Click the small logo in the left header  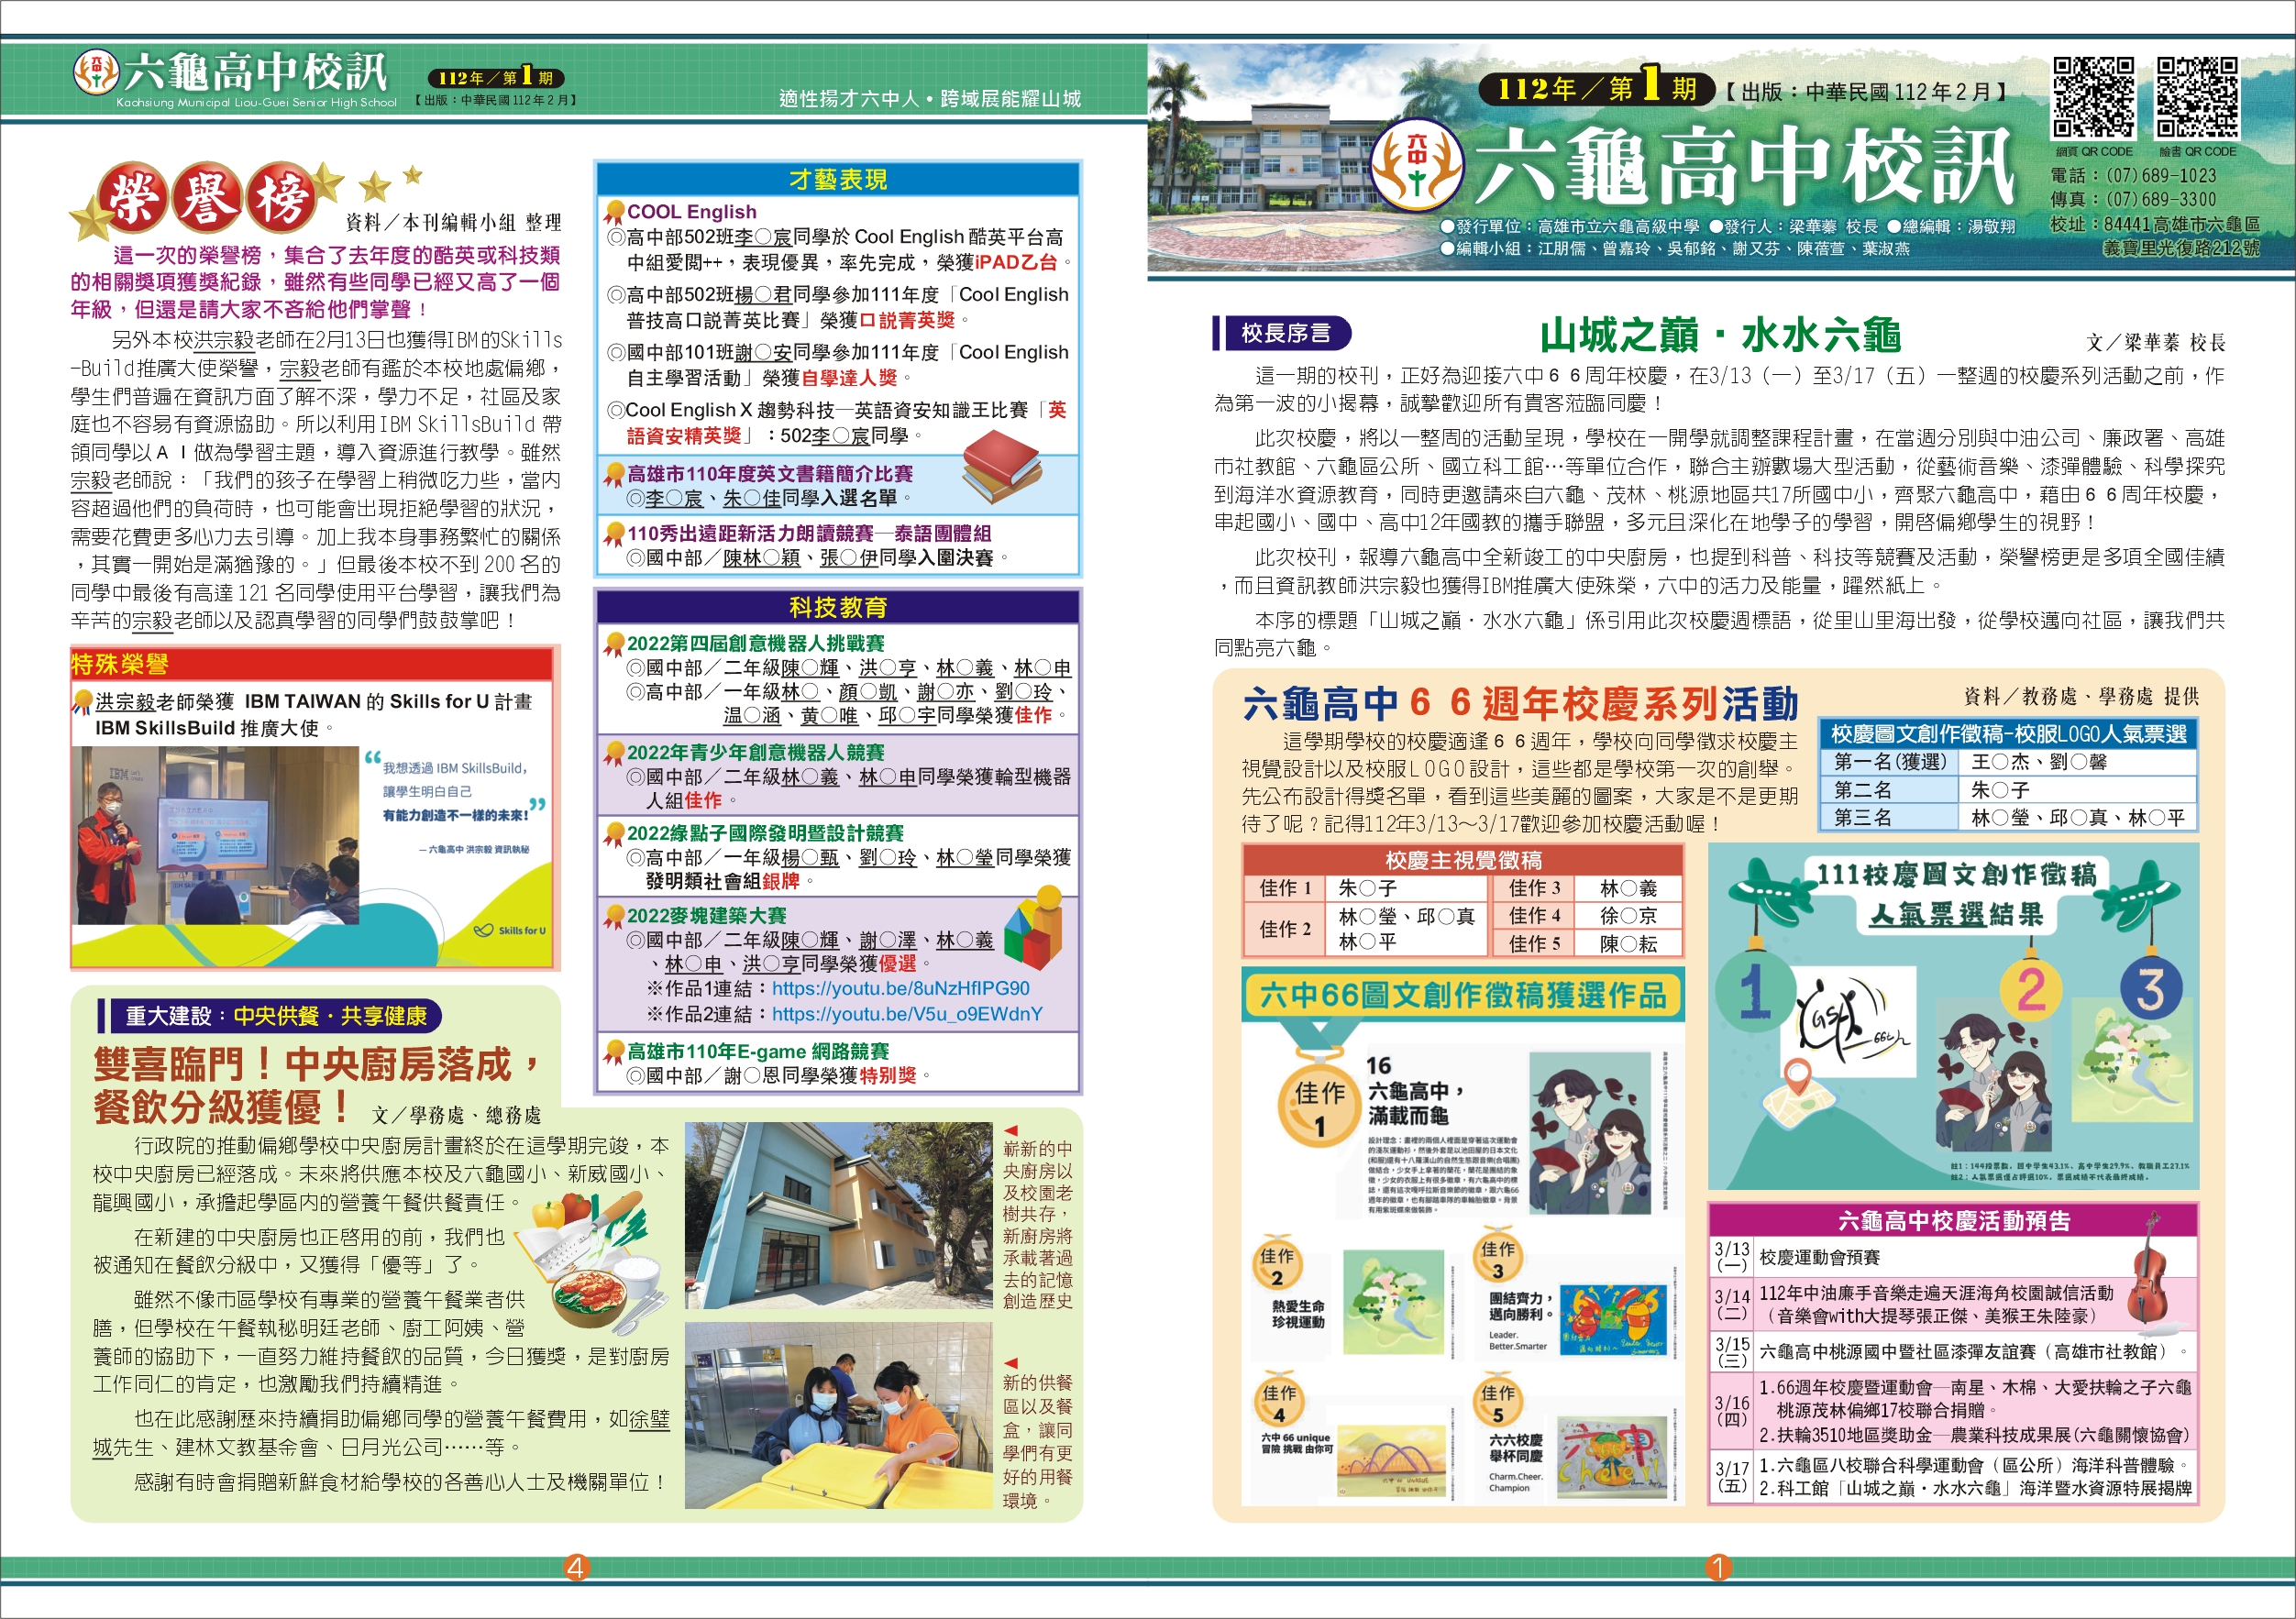(96, 73)
